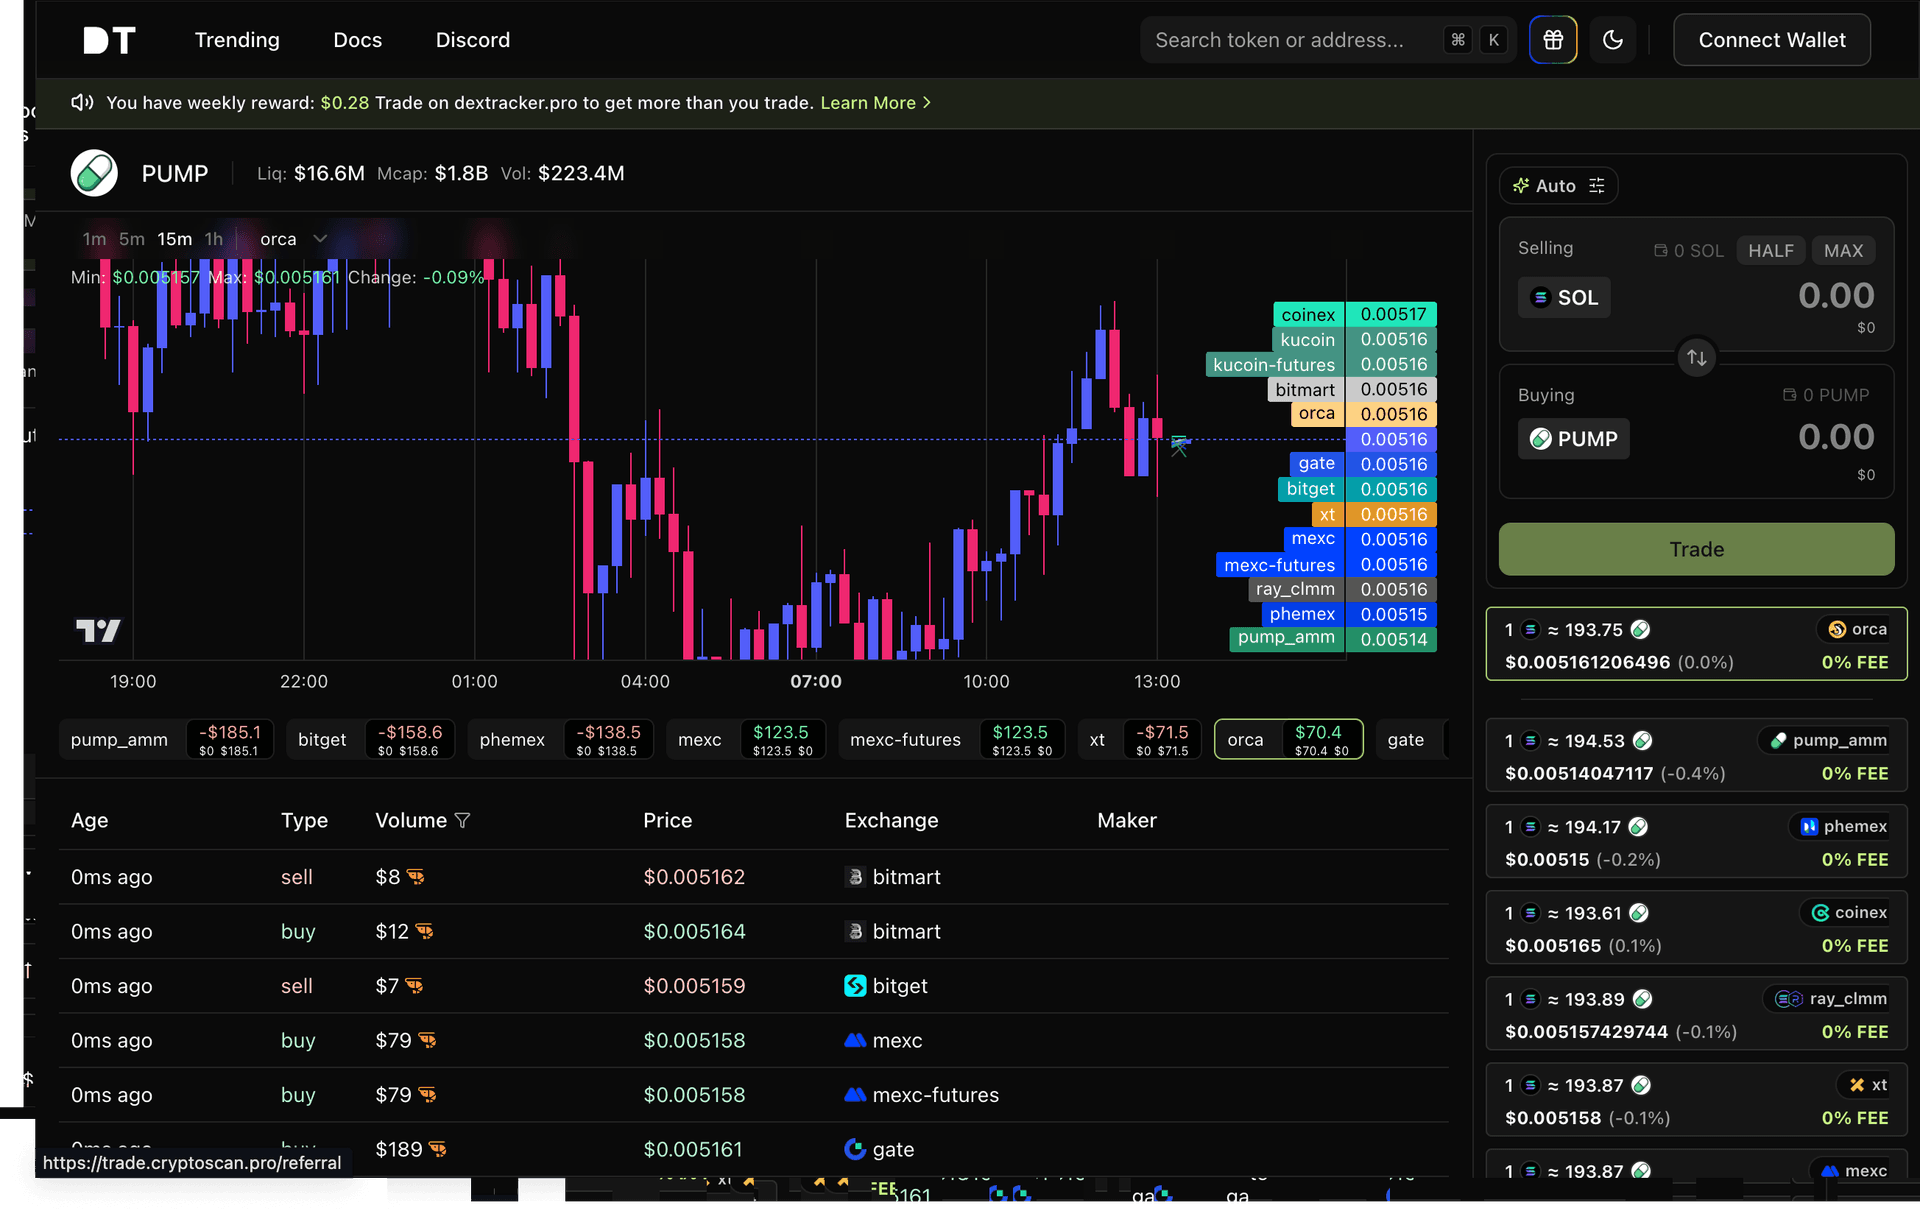Click the DT logo
This screenshot has height=1219, width=1920.
click(x=109, y=40)
